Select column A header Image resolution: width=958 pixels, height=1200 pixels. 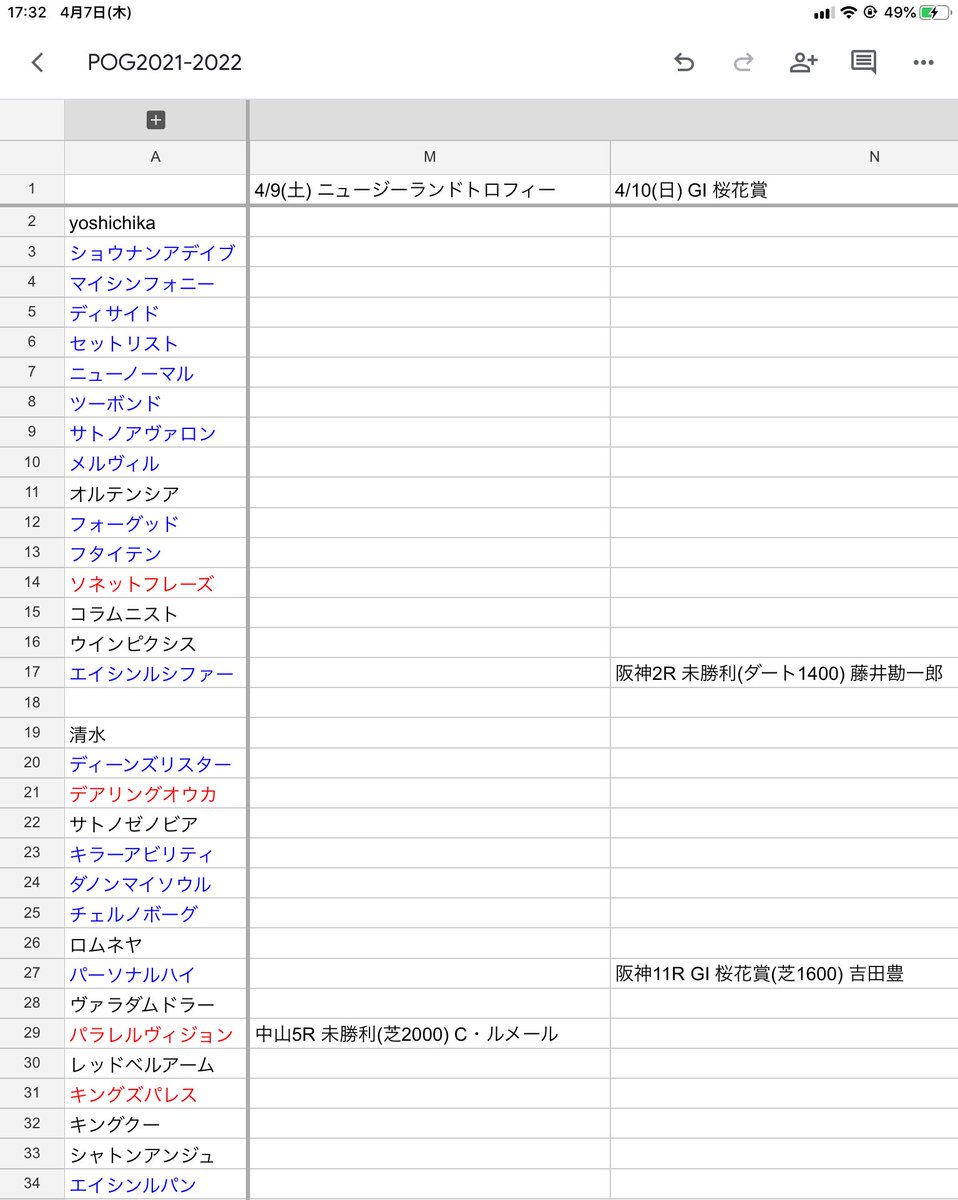click(155, 157)
